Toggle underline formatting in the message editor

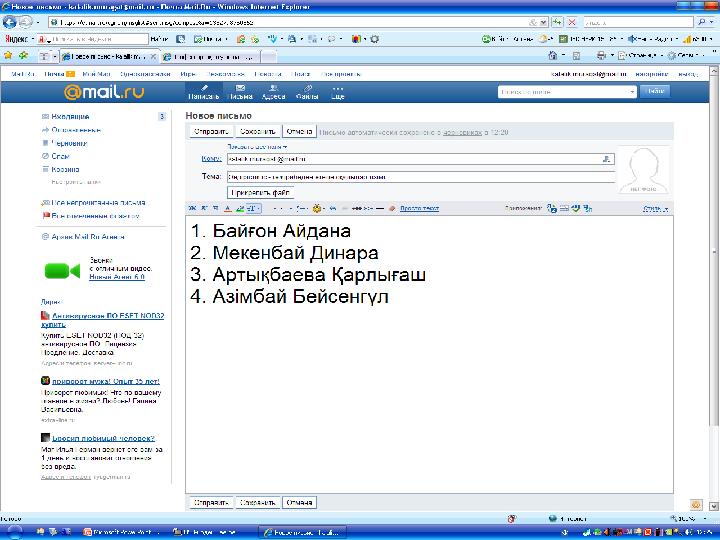pyautogui.click(x=216, y=208)
